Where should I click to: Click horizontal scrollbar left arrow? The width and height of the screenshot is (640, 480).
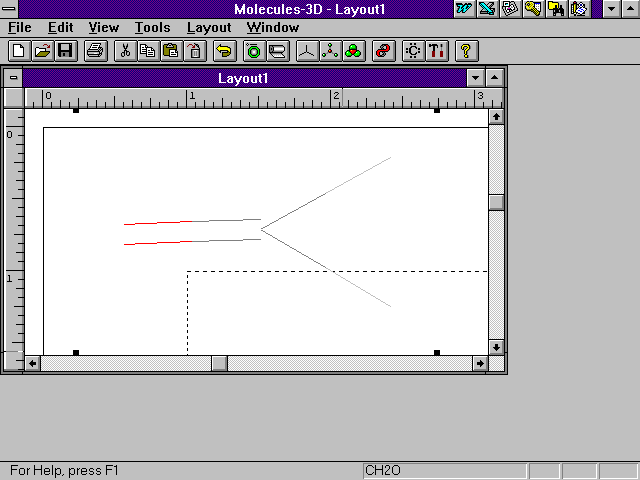[33, 363]
